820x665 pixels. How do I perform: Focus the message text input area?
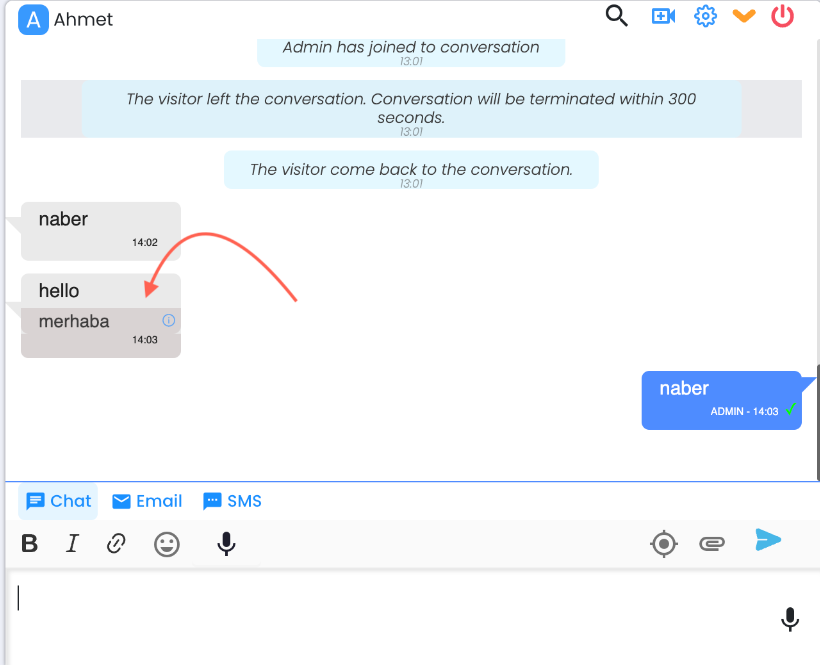tap(392, 617)
